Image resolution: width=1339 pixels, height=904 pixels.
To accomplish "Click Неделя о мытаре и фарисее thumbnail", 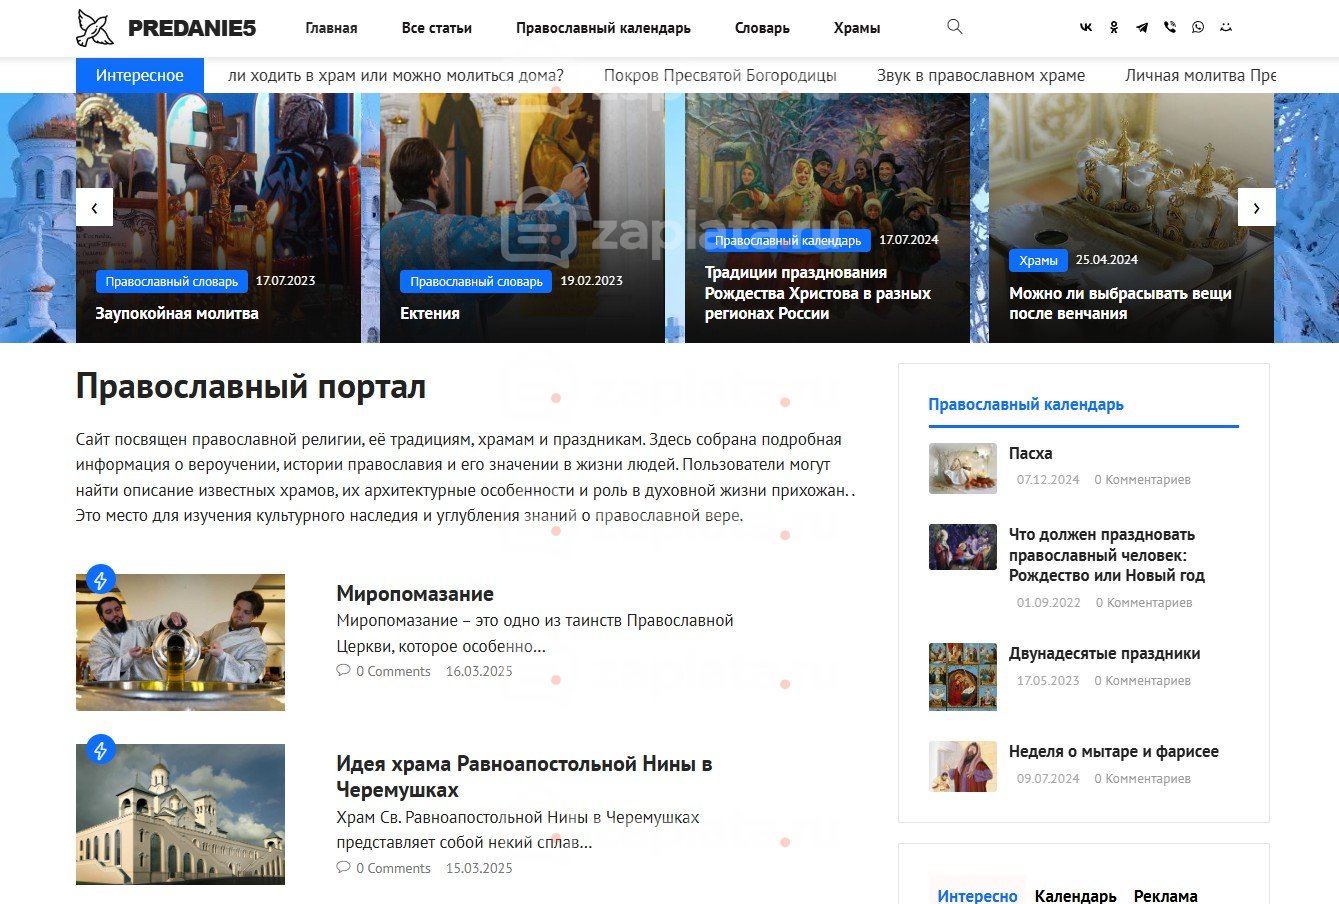I will (x=963, y=766).
